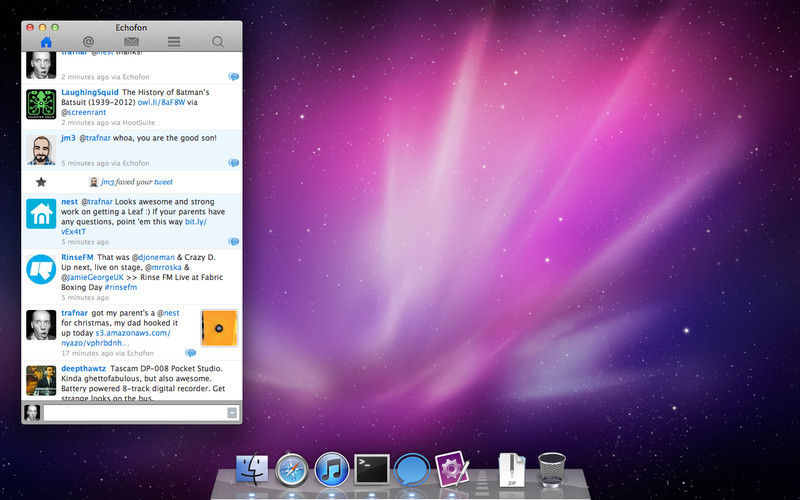Switch to the Mentions @ tab
Viewport: 800px width, 500px height.
click(88, 41)
